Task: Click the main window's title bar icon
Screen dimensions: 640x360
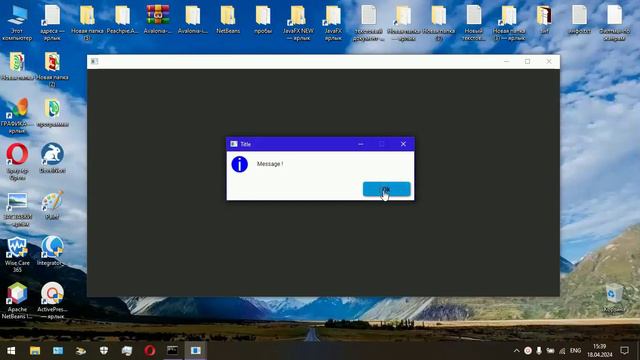Action: 94,61
